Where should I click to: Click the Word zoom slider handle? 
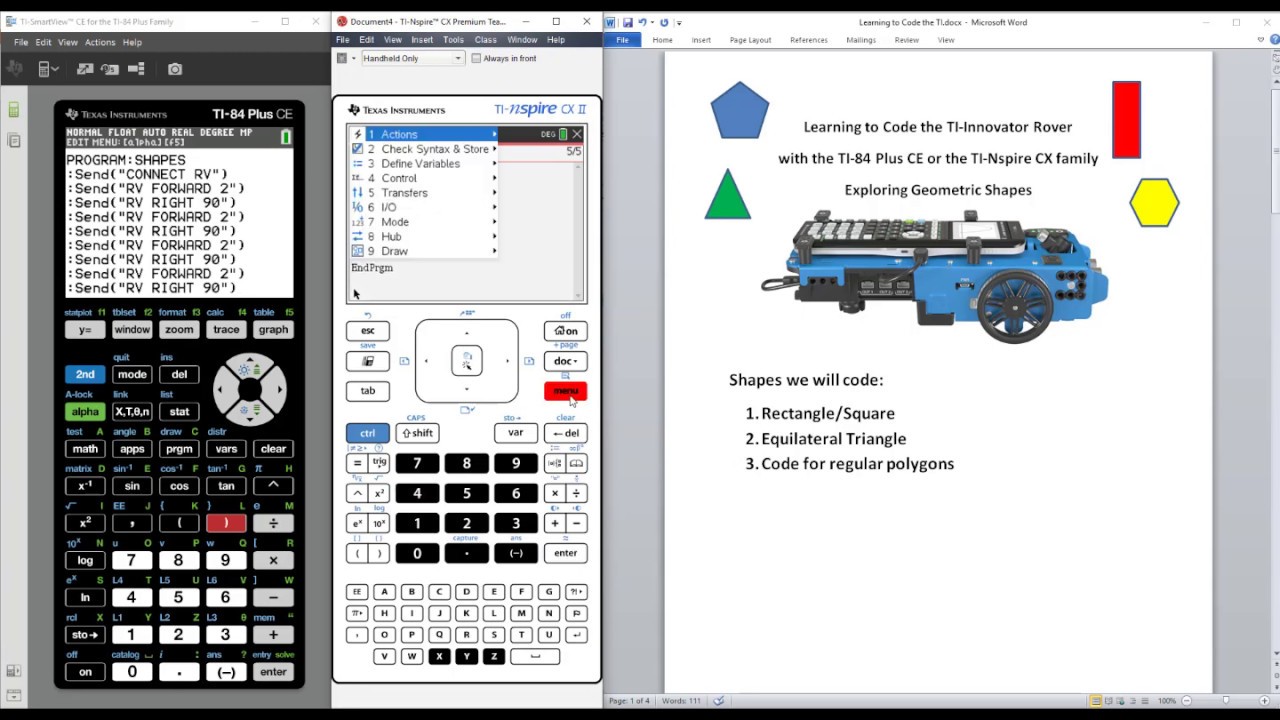(1227, 700)
